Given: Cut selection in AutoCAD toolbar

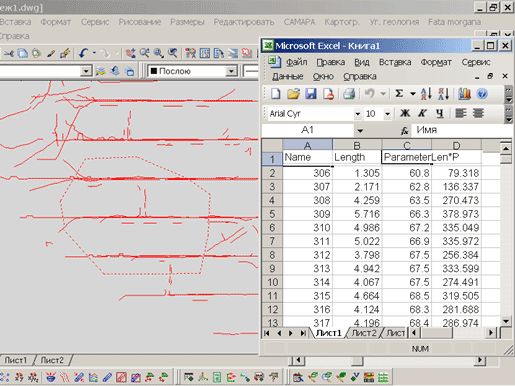Looking at the screenshot, I should pos(9,53).
